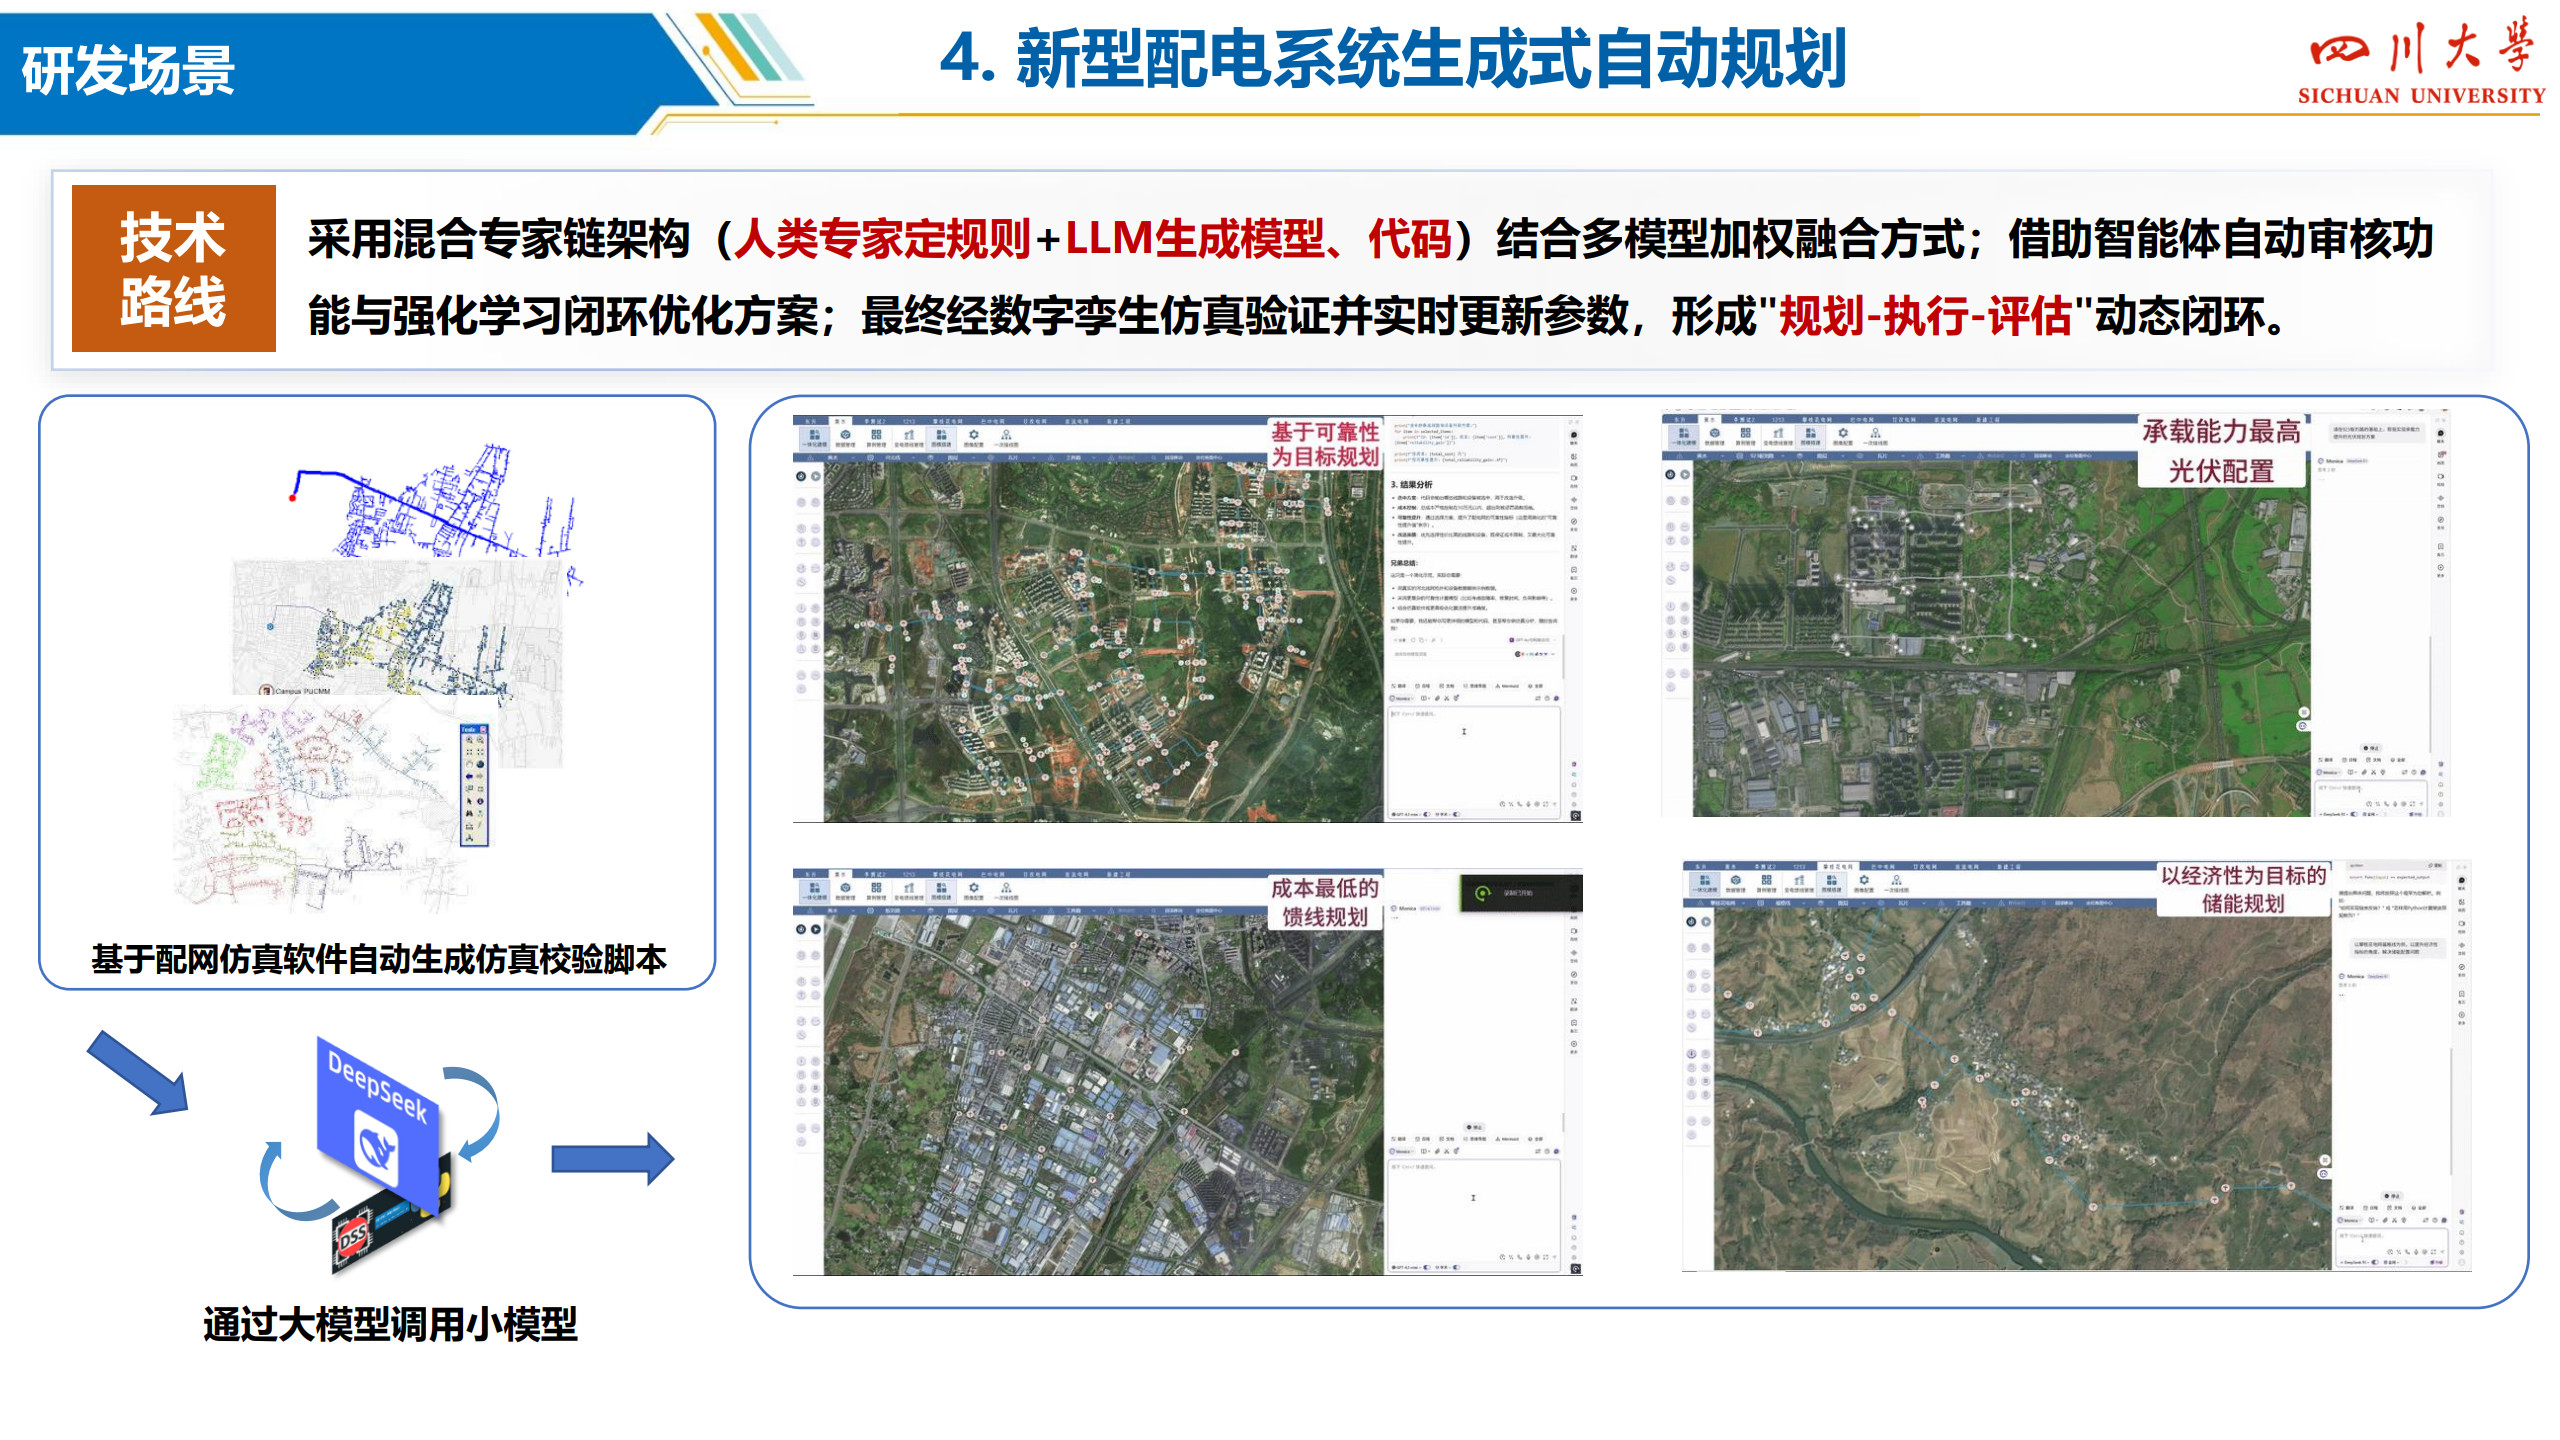Click green recording indicator in lowest-cost feeder screenshot
The height and width of the screenshot is (1440, 2560).
tap(1483, 893)
